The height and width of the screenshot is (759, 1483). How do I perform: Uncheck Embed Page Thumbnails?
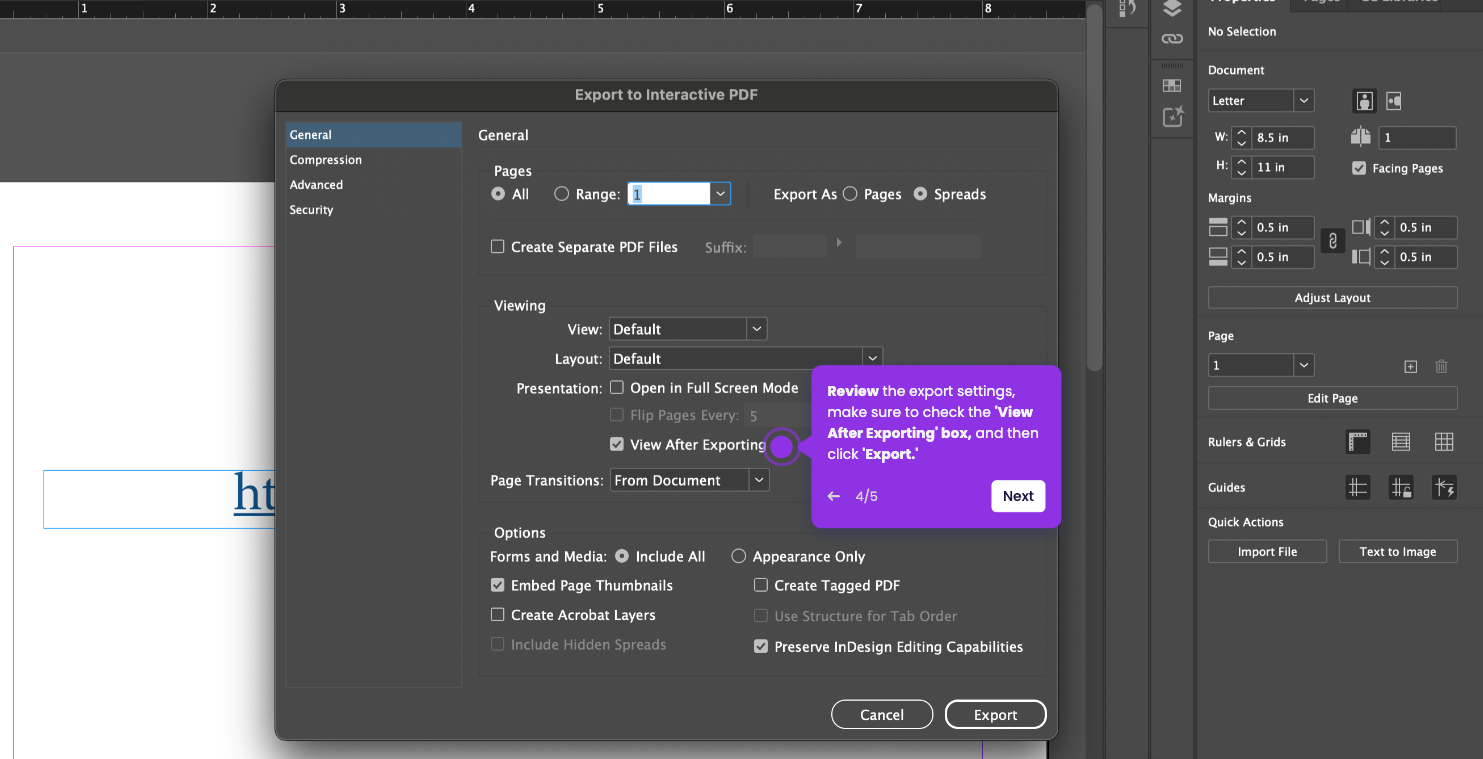tap(497, 585)
